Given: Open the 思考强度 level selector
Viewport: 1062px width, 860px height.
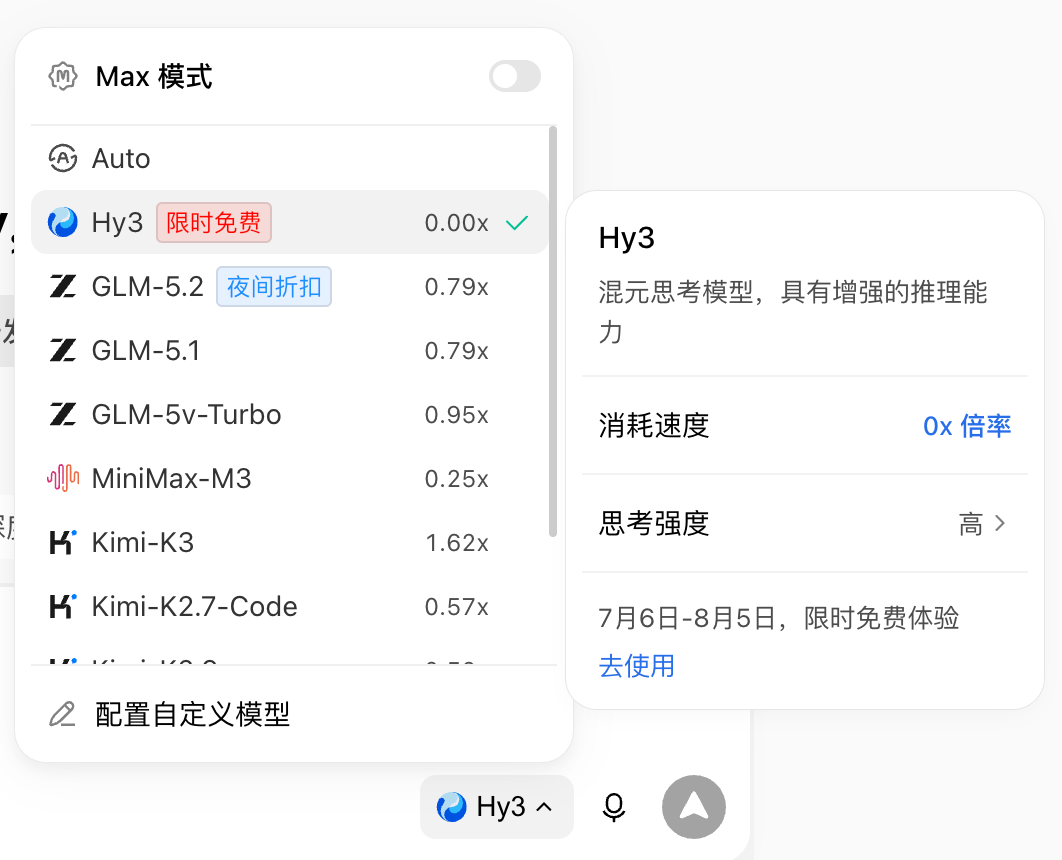Looking at the screenshot, I should [805, 523].
